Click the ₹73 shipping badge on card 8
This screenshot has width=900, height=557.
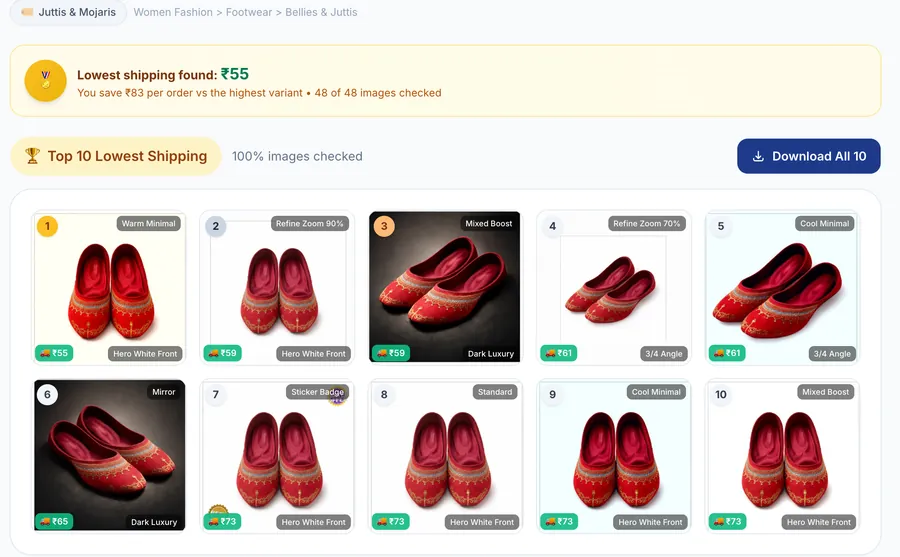point(391,521)
